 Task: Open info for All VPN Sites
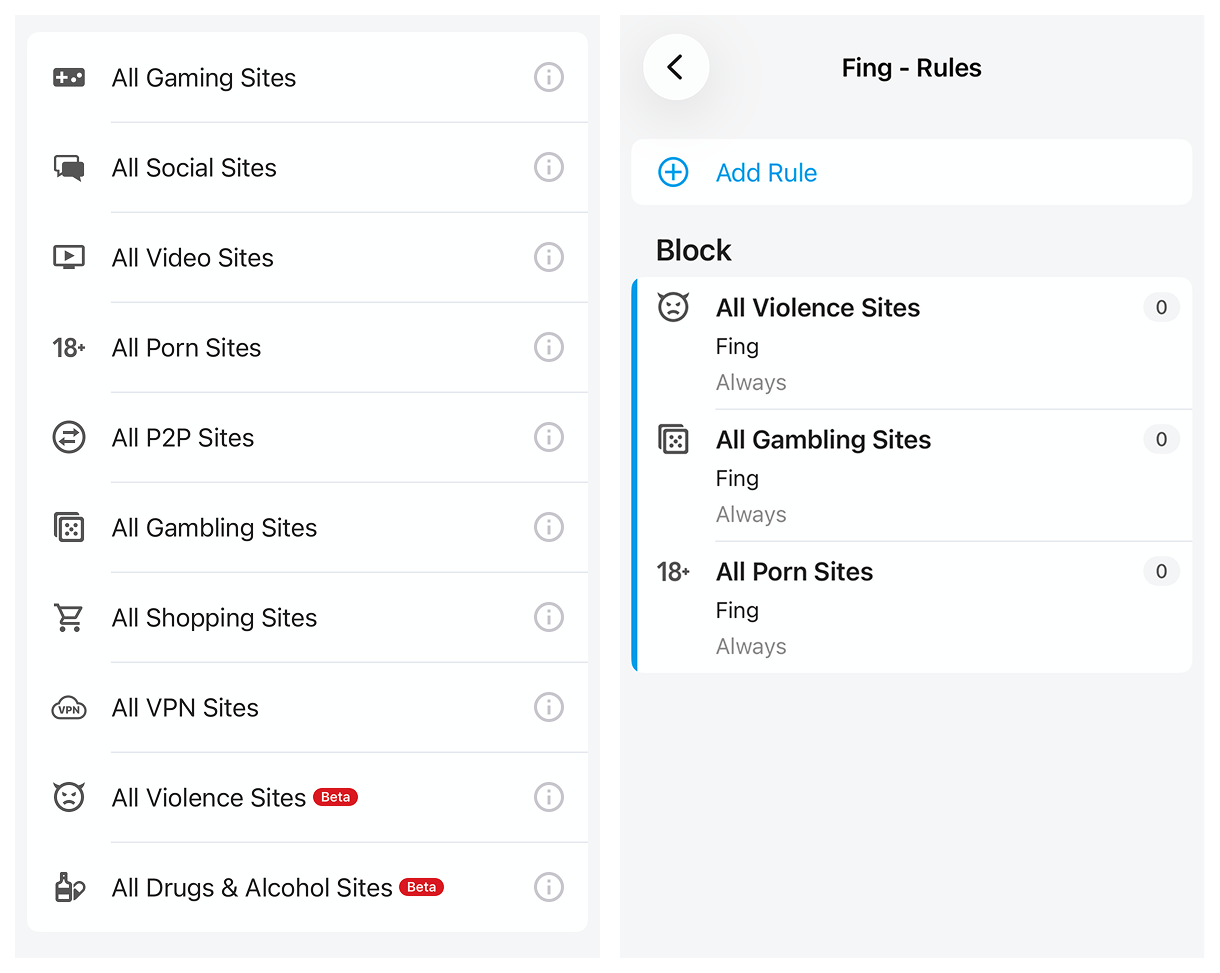click(548, 707)
